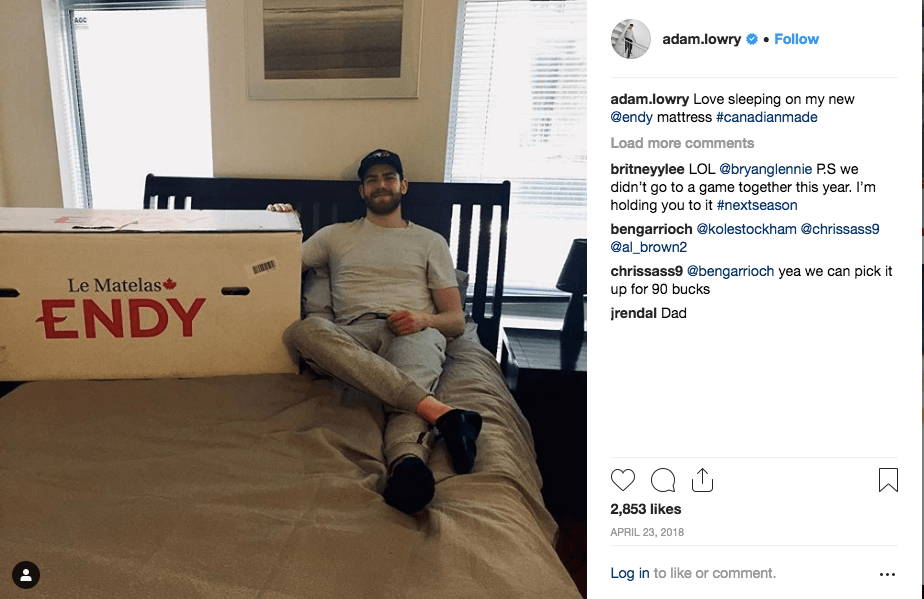View the 2,853 likes list
Viewport: 924px width, 599px height.
(645, 509)
